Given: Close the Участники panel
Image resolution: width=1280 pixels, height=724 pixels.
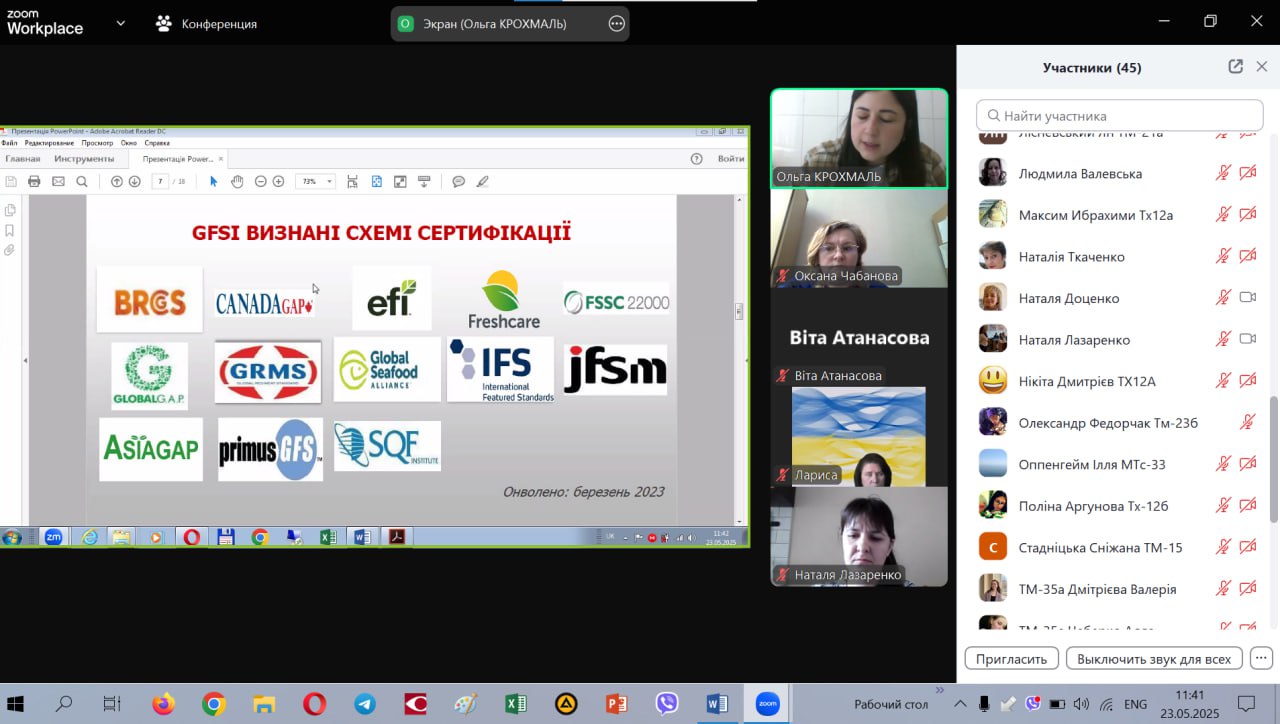Looking at the screenshot, I should coord(1262,67).
